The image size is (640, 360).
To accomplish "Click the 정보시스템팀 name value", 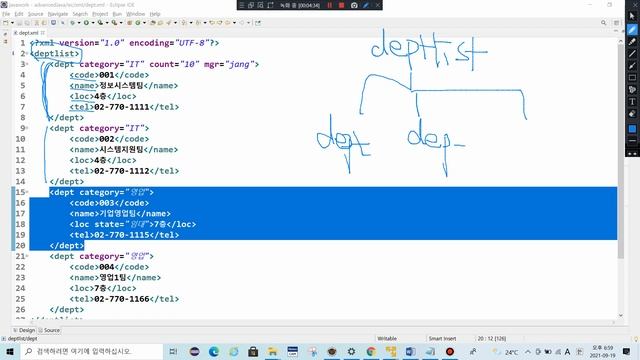I will (x=121, y=86).
